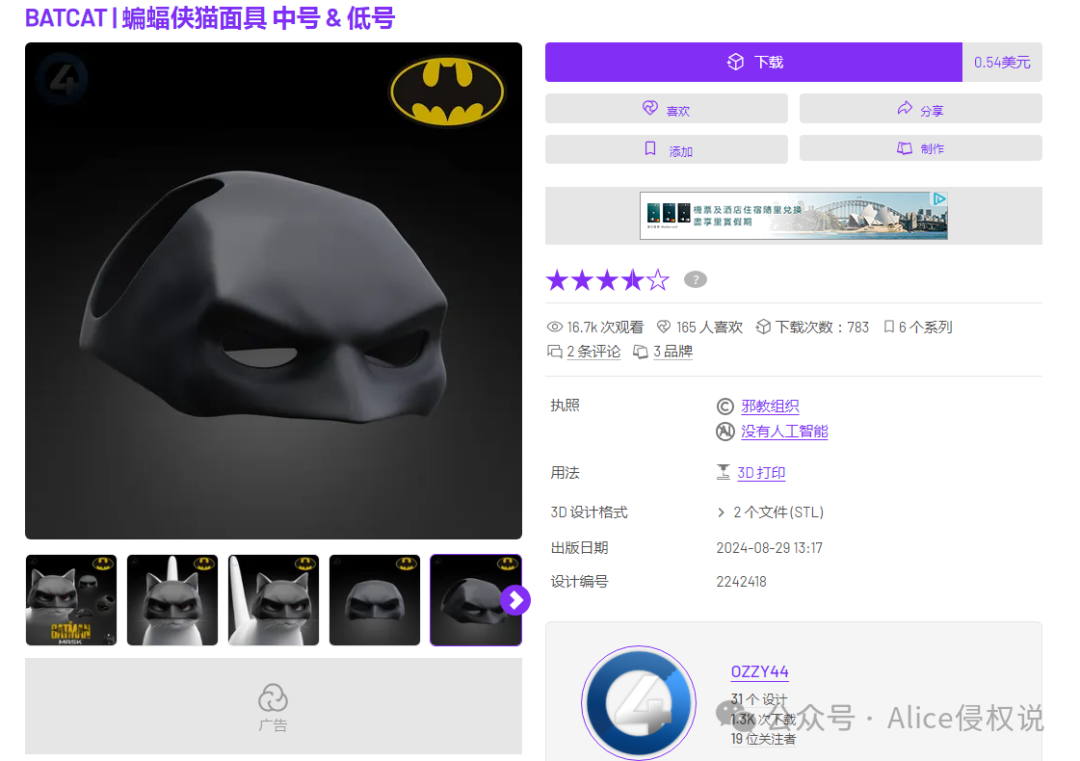The height and width of the screenshot is (761, 1080).
Task: Click the main mask preview image
Action: [273, 291]
